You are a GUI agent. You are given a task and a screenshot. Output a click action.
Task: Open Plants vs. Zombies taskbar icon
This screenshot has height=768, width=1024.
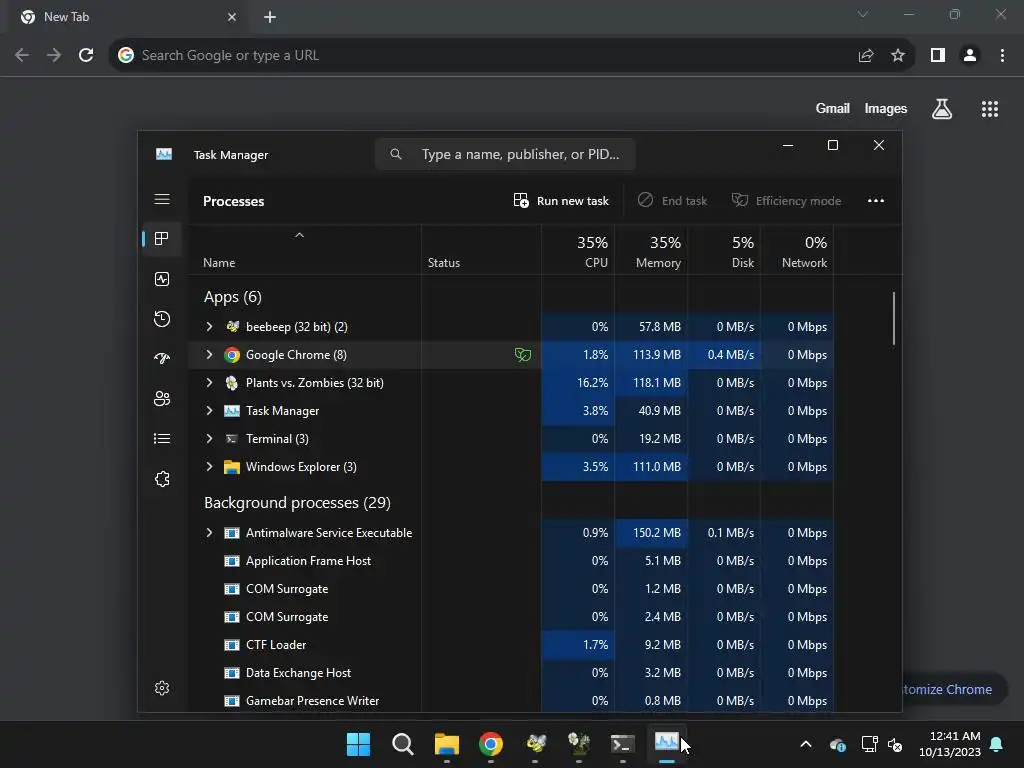(579, 743)
